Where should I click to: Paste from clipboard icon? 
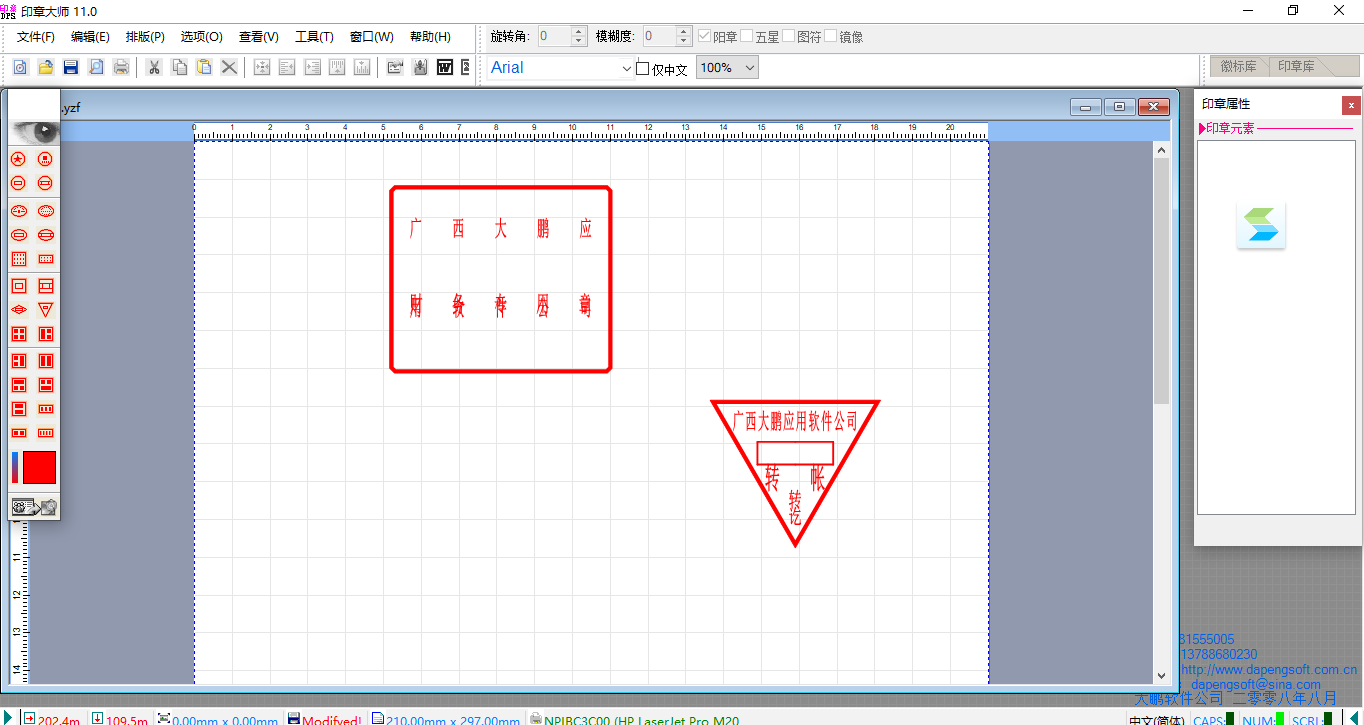tap(204, 67)
